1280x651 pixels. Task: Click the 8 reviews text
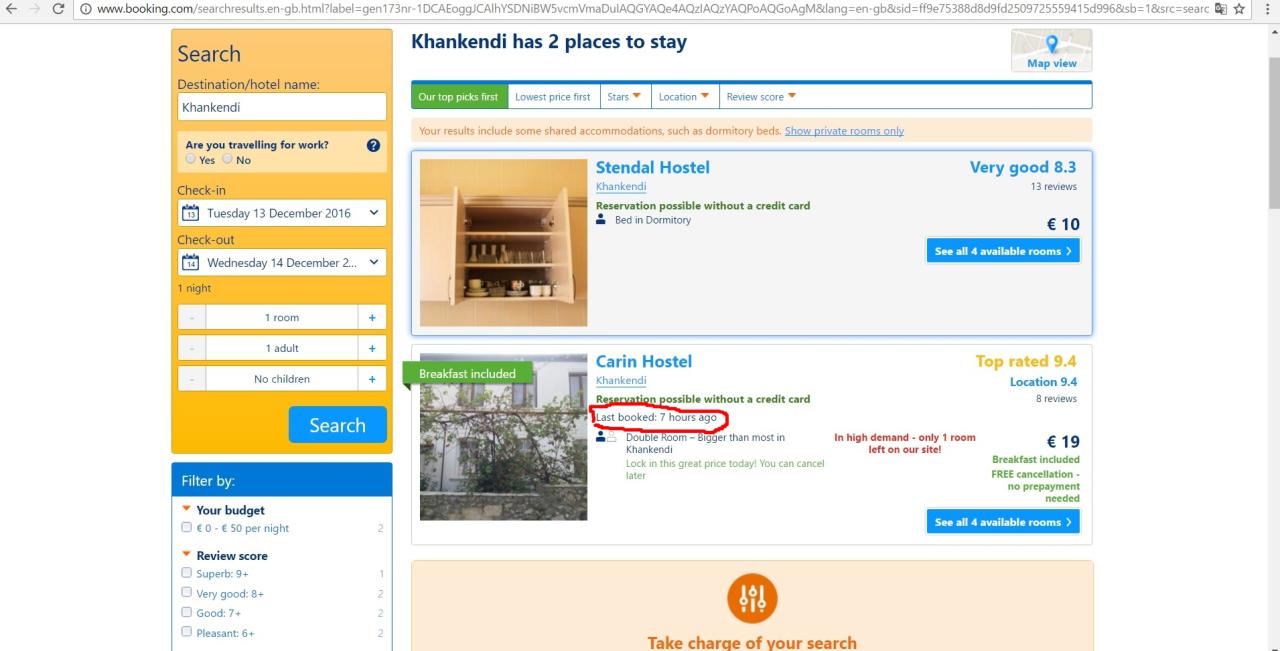(1056, 399)
